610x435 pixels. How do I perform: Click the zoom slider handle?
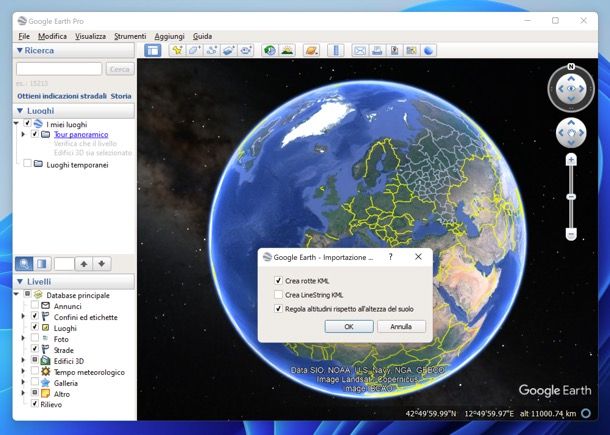pos(571,197)
